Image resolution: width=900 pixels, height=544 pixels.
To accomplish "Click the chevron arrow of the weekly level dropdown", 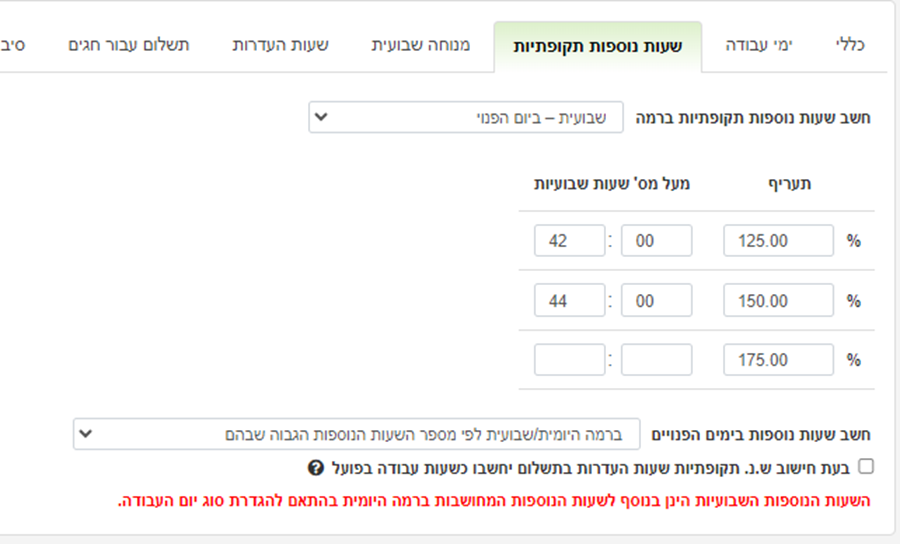I will [321, 117].
